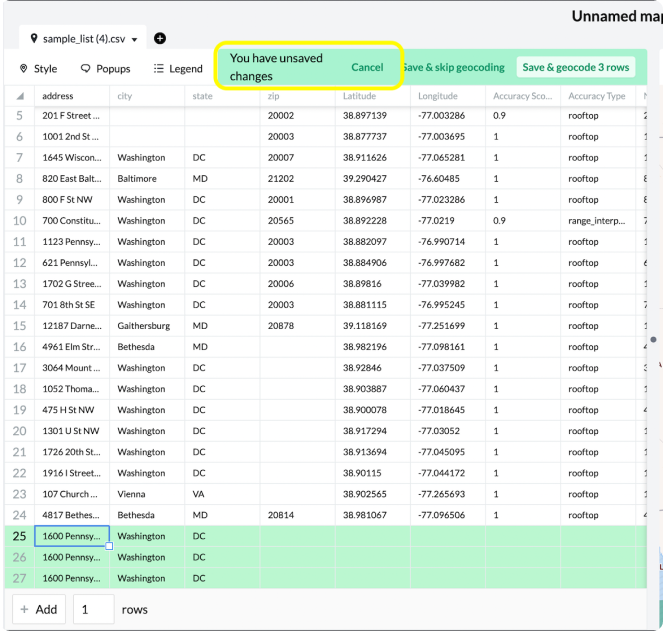Click the Vienna city cell
Screen dimensions: 663x631
pyautogui.click(x=147, y=494)
